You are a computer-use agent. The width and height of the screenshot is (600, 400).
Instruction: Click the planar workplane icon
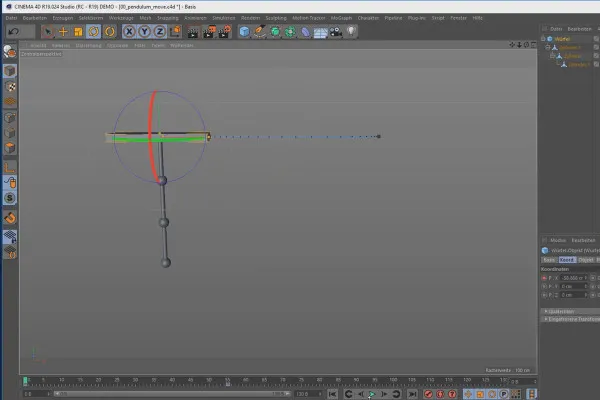click(10, 252)
